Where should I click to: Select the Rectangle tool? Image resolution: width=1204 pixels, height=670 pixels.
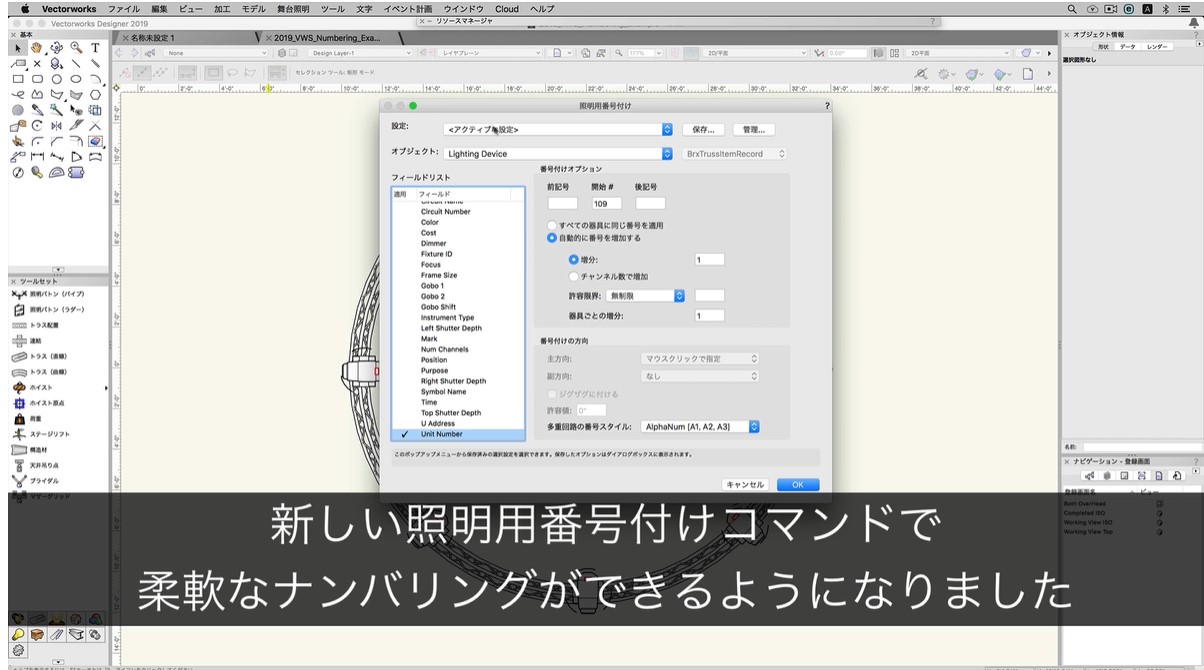[x=17, y=79]
